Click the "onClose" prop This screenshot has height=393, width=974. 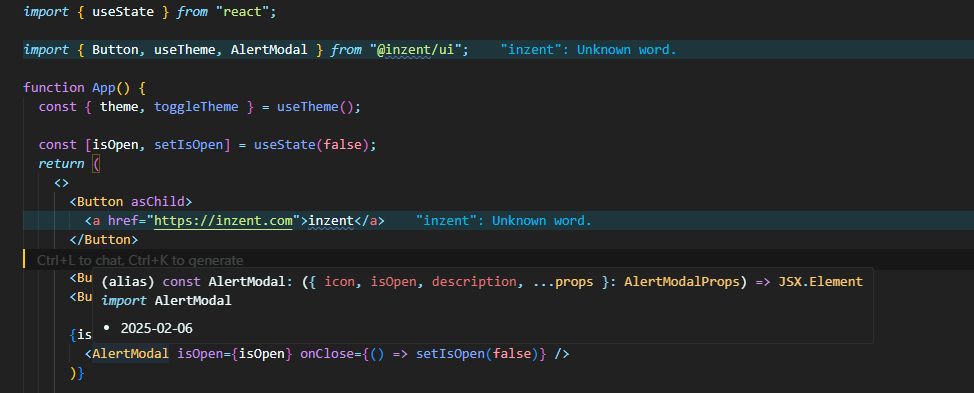tap(327, 354)
